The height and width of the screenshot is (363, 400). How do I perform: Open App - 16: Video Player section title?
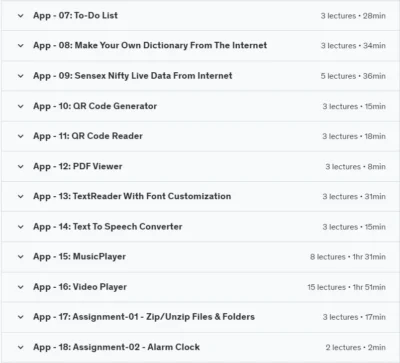pos(80,287)
